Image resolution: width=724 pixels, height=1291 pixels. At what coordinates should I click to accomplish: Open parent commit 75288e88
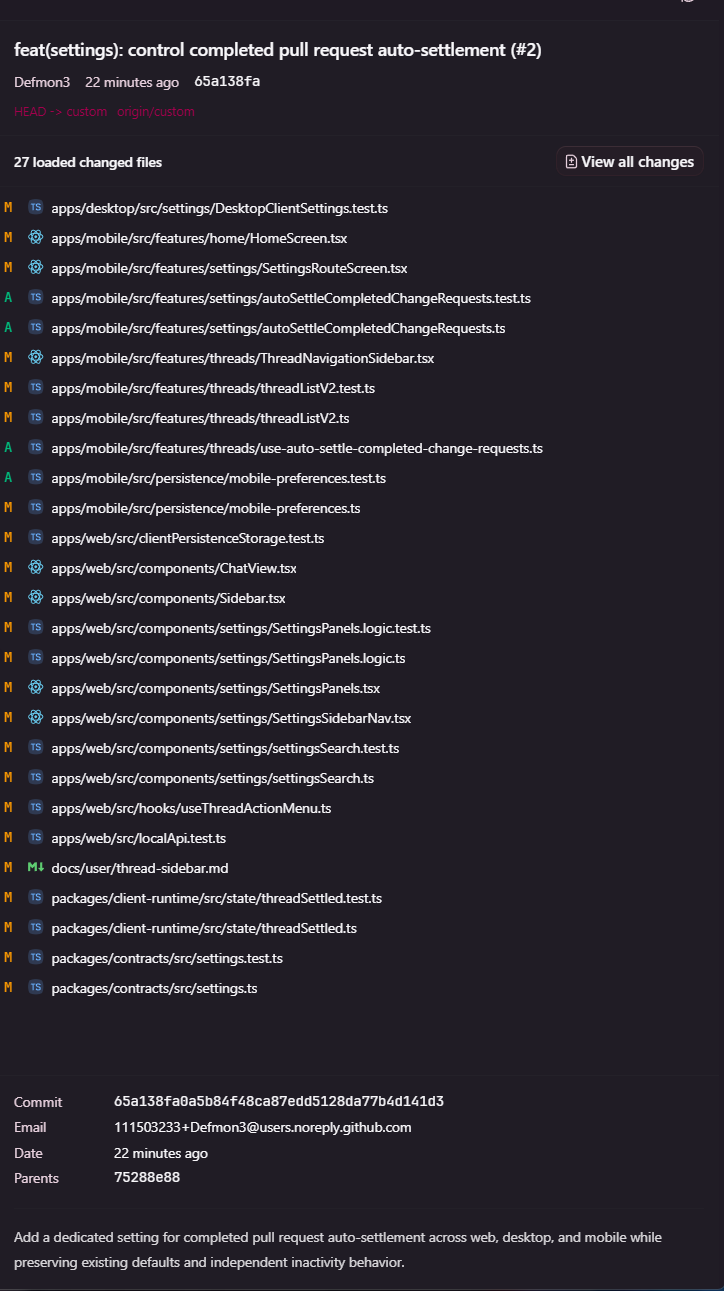tap(147, 1178)
